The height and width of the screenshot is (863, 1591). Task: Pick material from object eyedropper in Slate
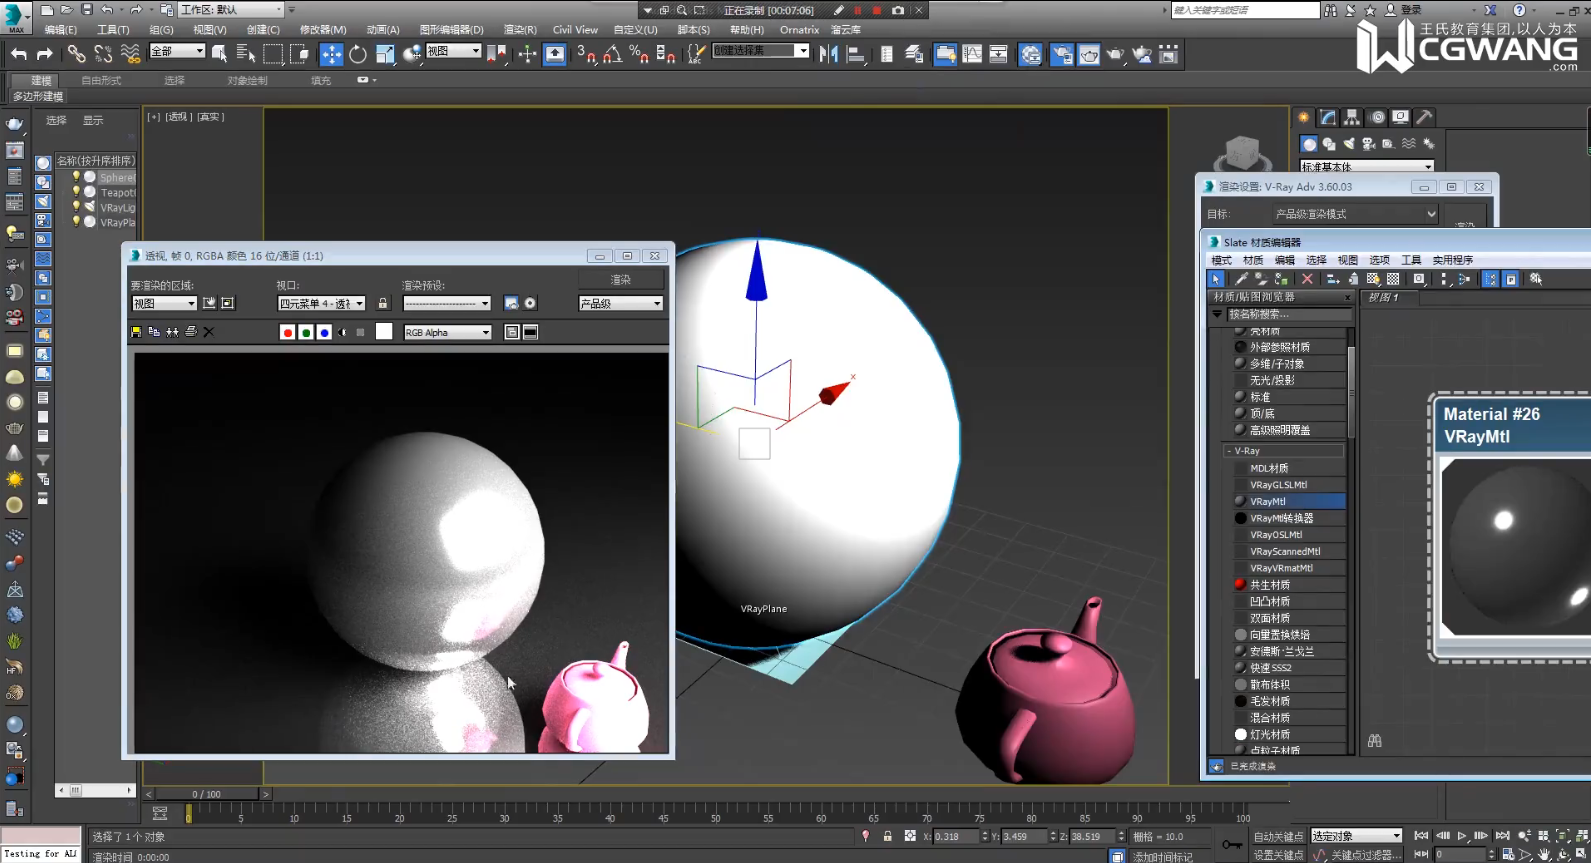1241,279
